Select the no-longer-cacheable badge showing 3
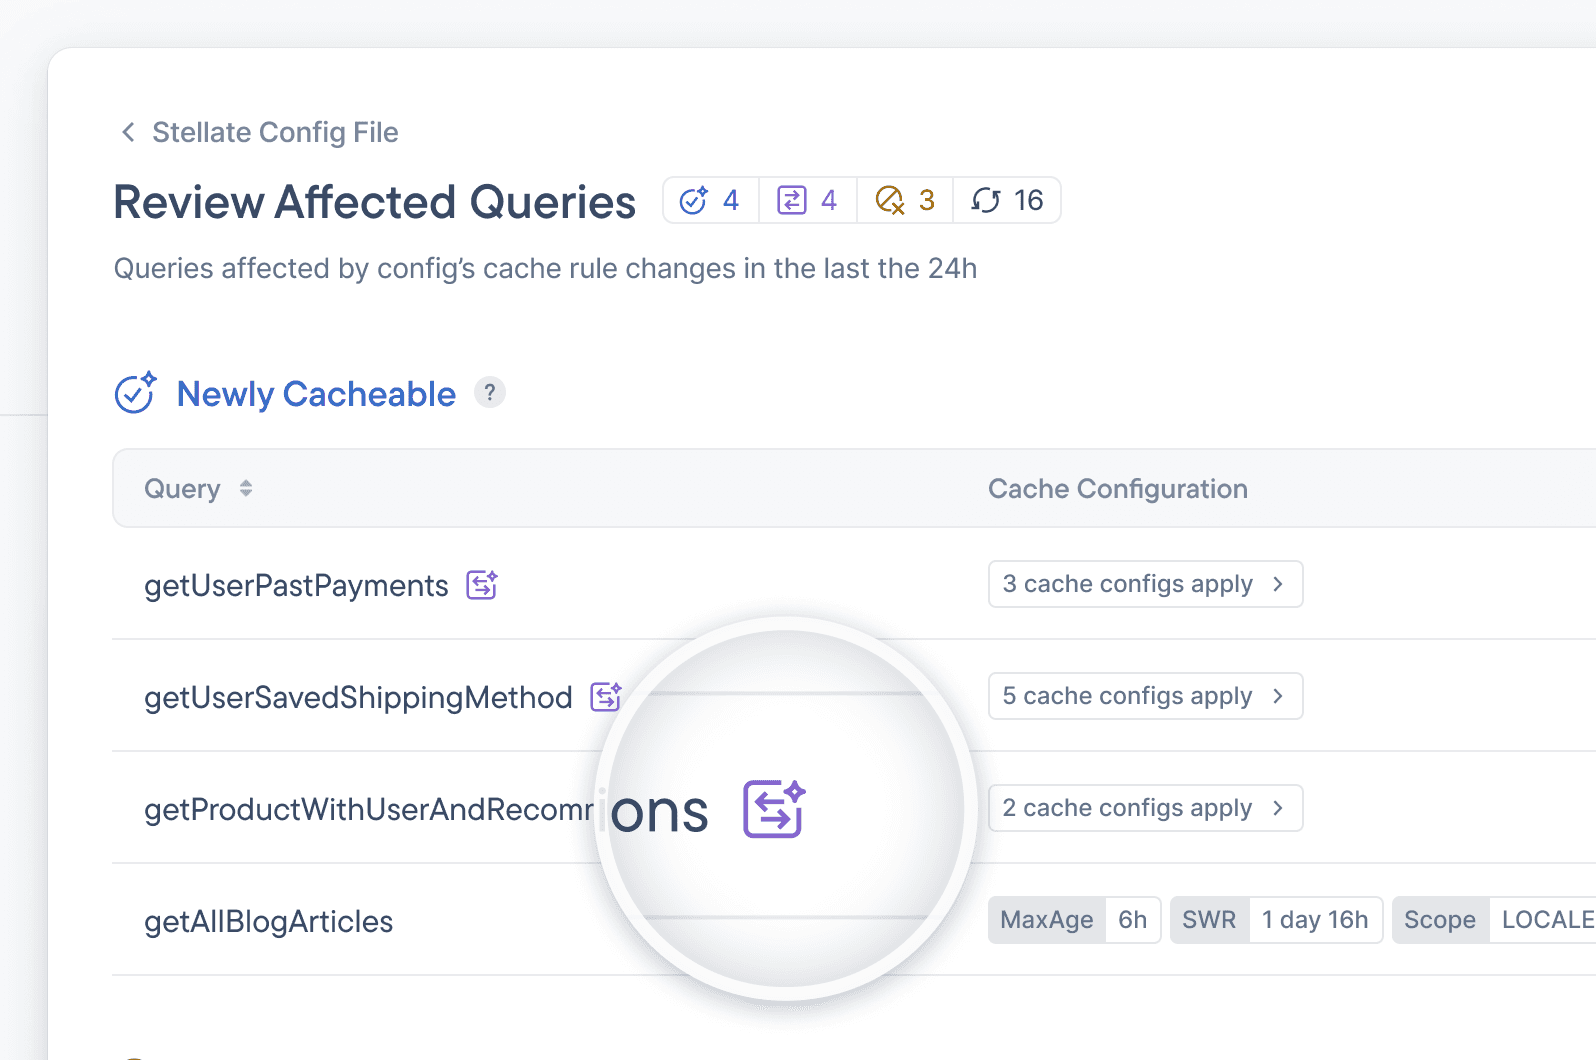The image size is (1596, 1060). (x=905, y=201)
